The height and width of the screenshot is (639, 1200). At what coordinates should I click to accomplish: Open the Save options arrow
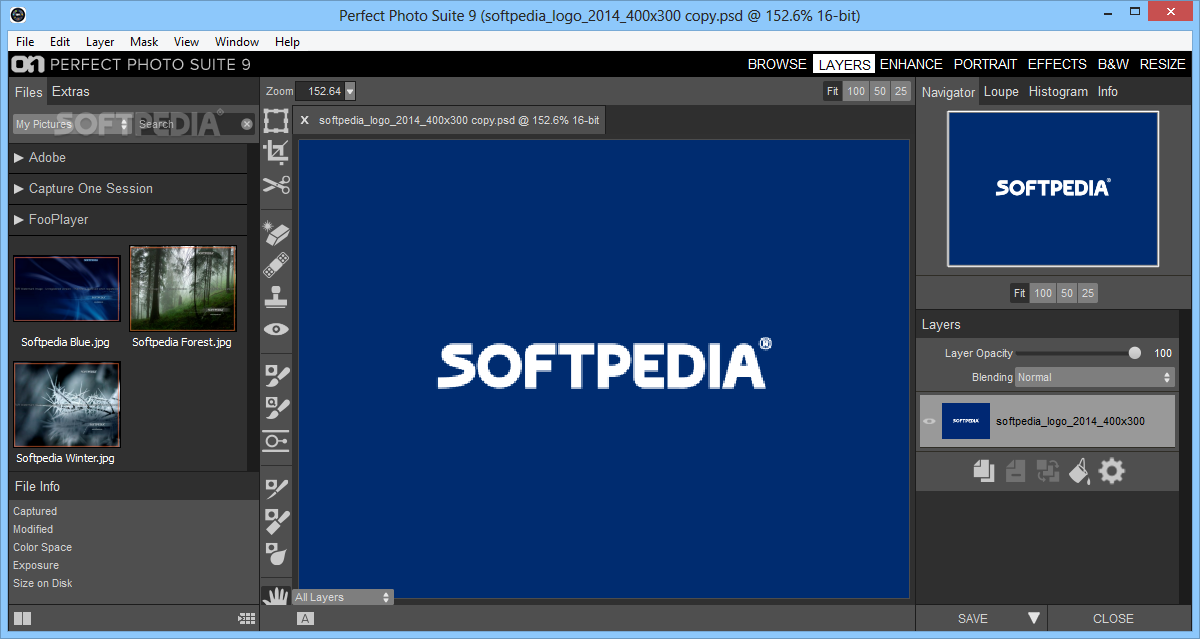click(x=1034, y=618)
